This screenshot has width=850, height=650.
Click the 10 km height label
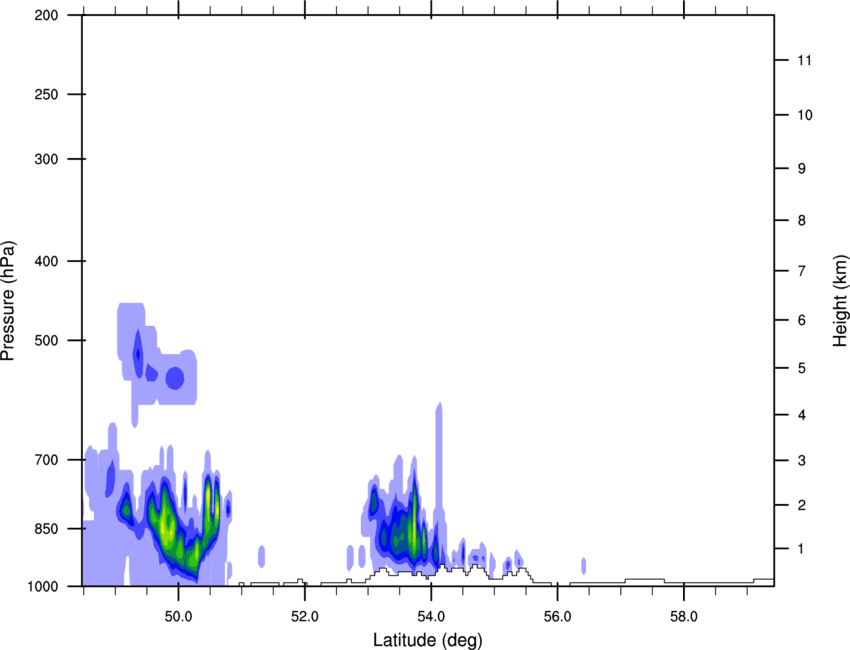pos(804,115)
